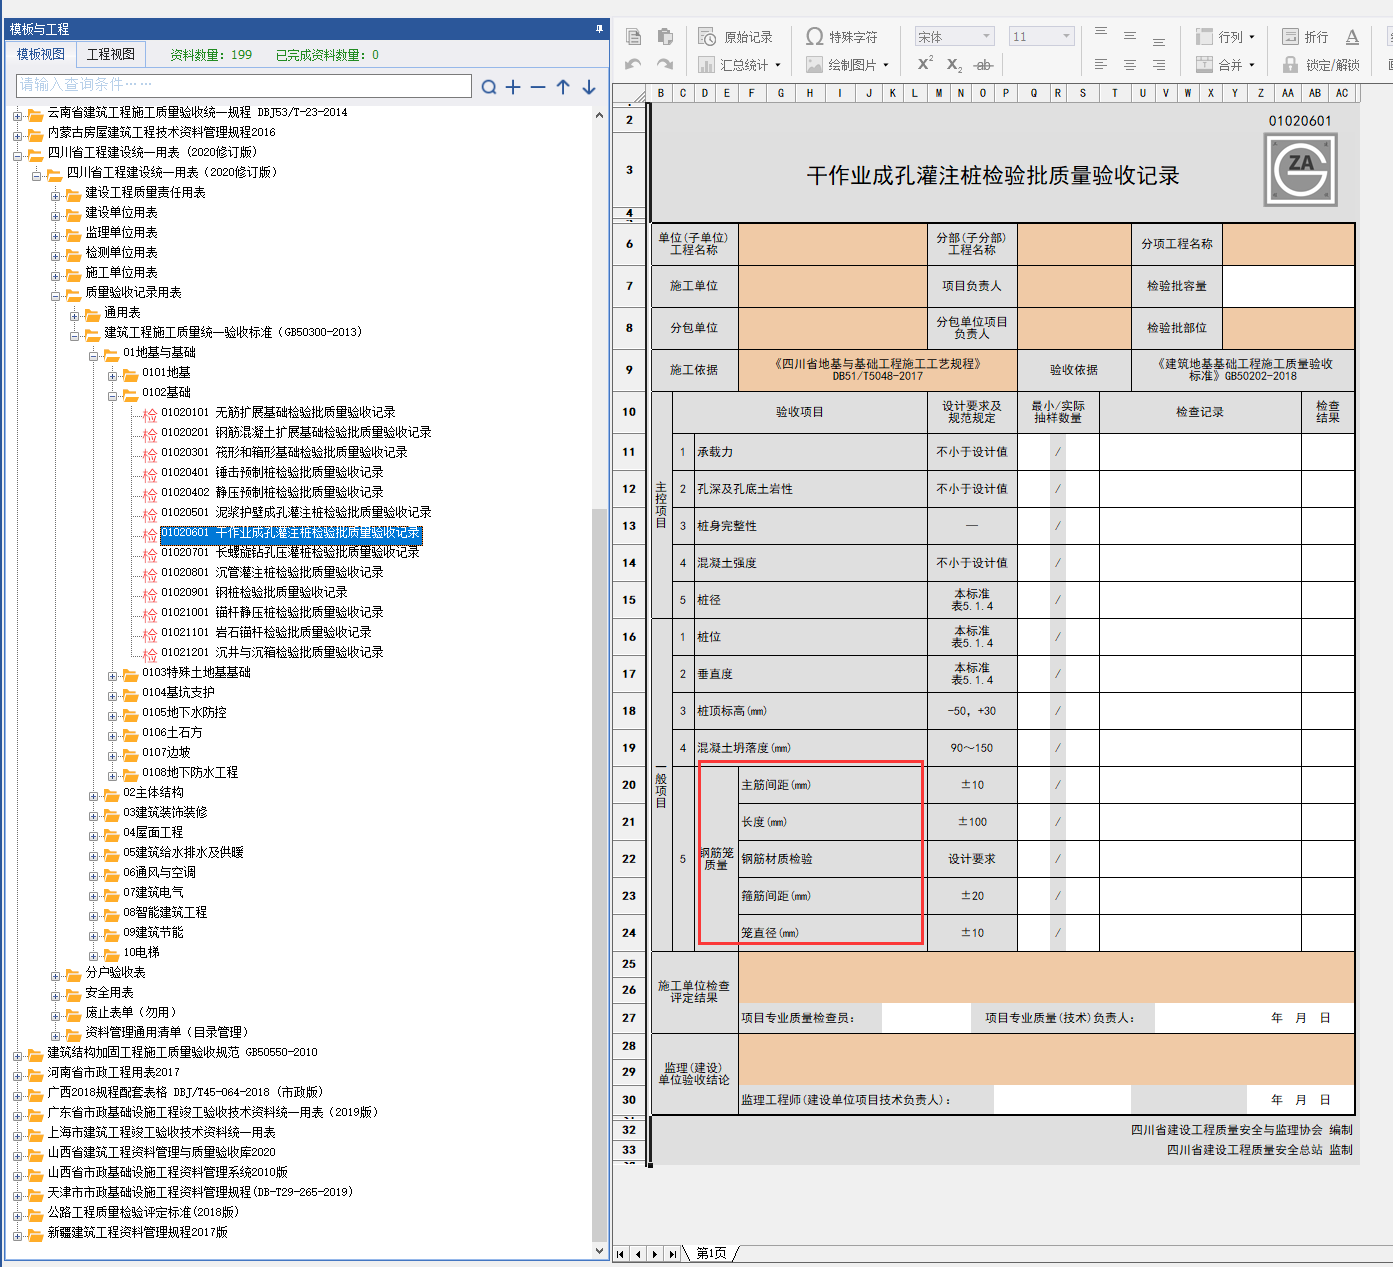Click the query condition search field

click(x=244, y=85)
